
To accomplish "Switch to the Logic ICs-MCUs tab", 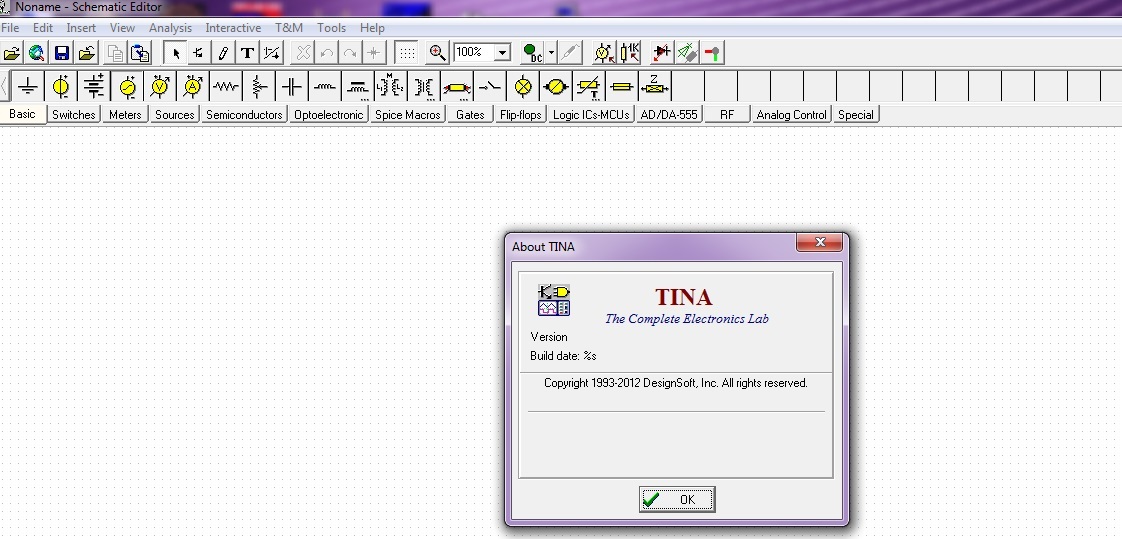I will (x=591, y=115).
